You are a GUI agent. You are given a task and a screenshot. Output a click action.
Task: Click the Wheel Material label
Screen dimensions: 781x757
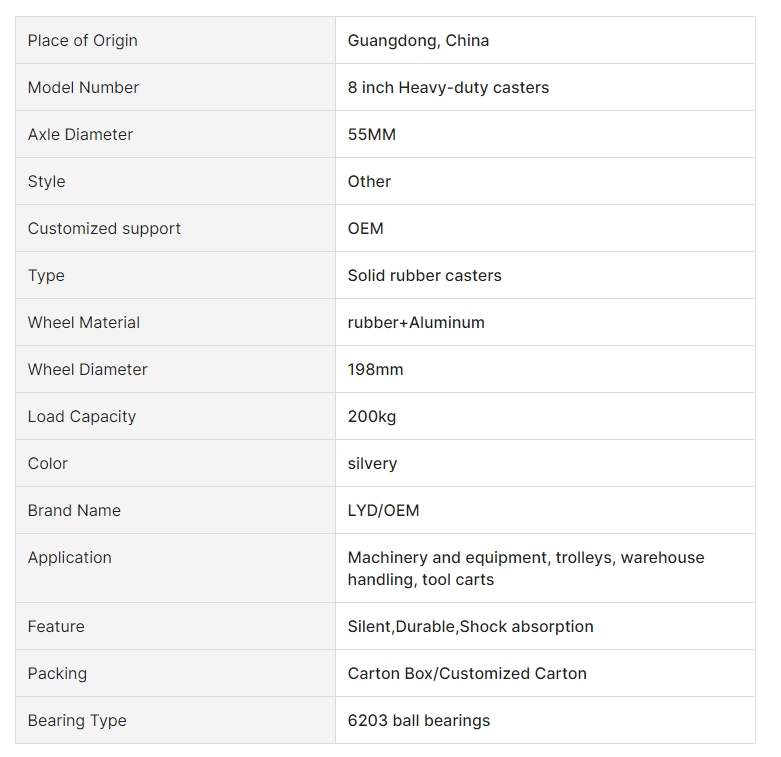(x=84, y=322)
